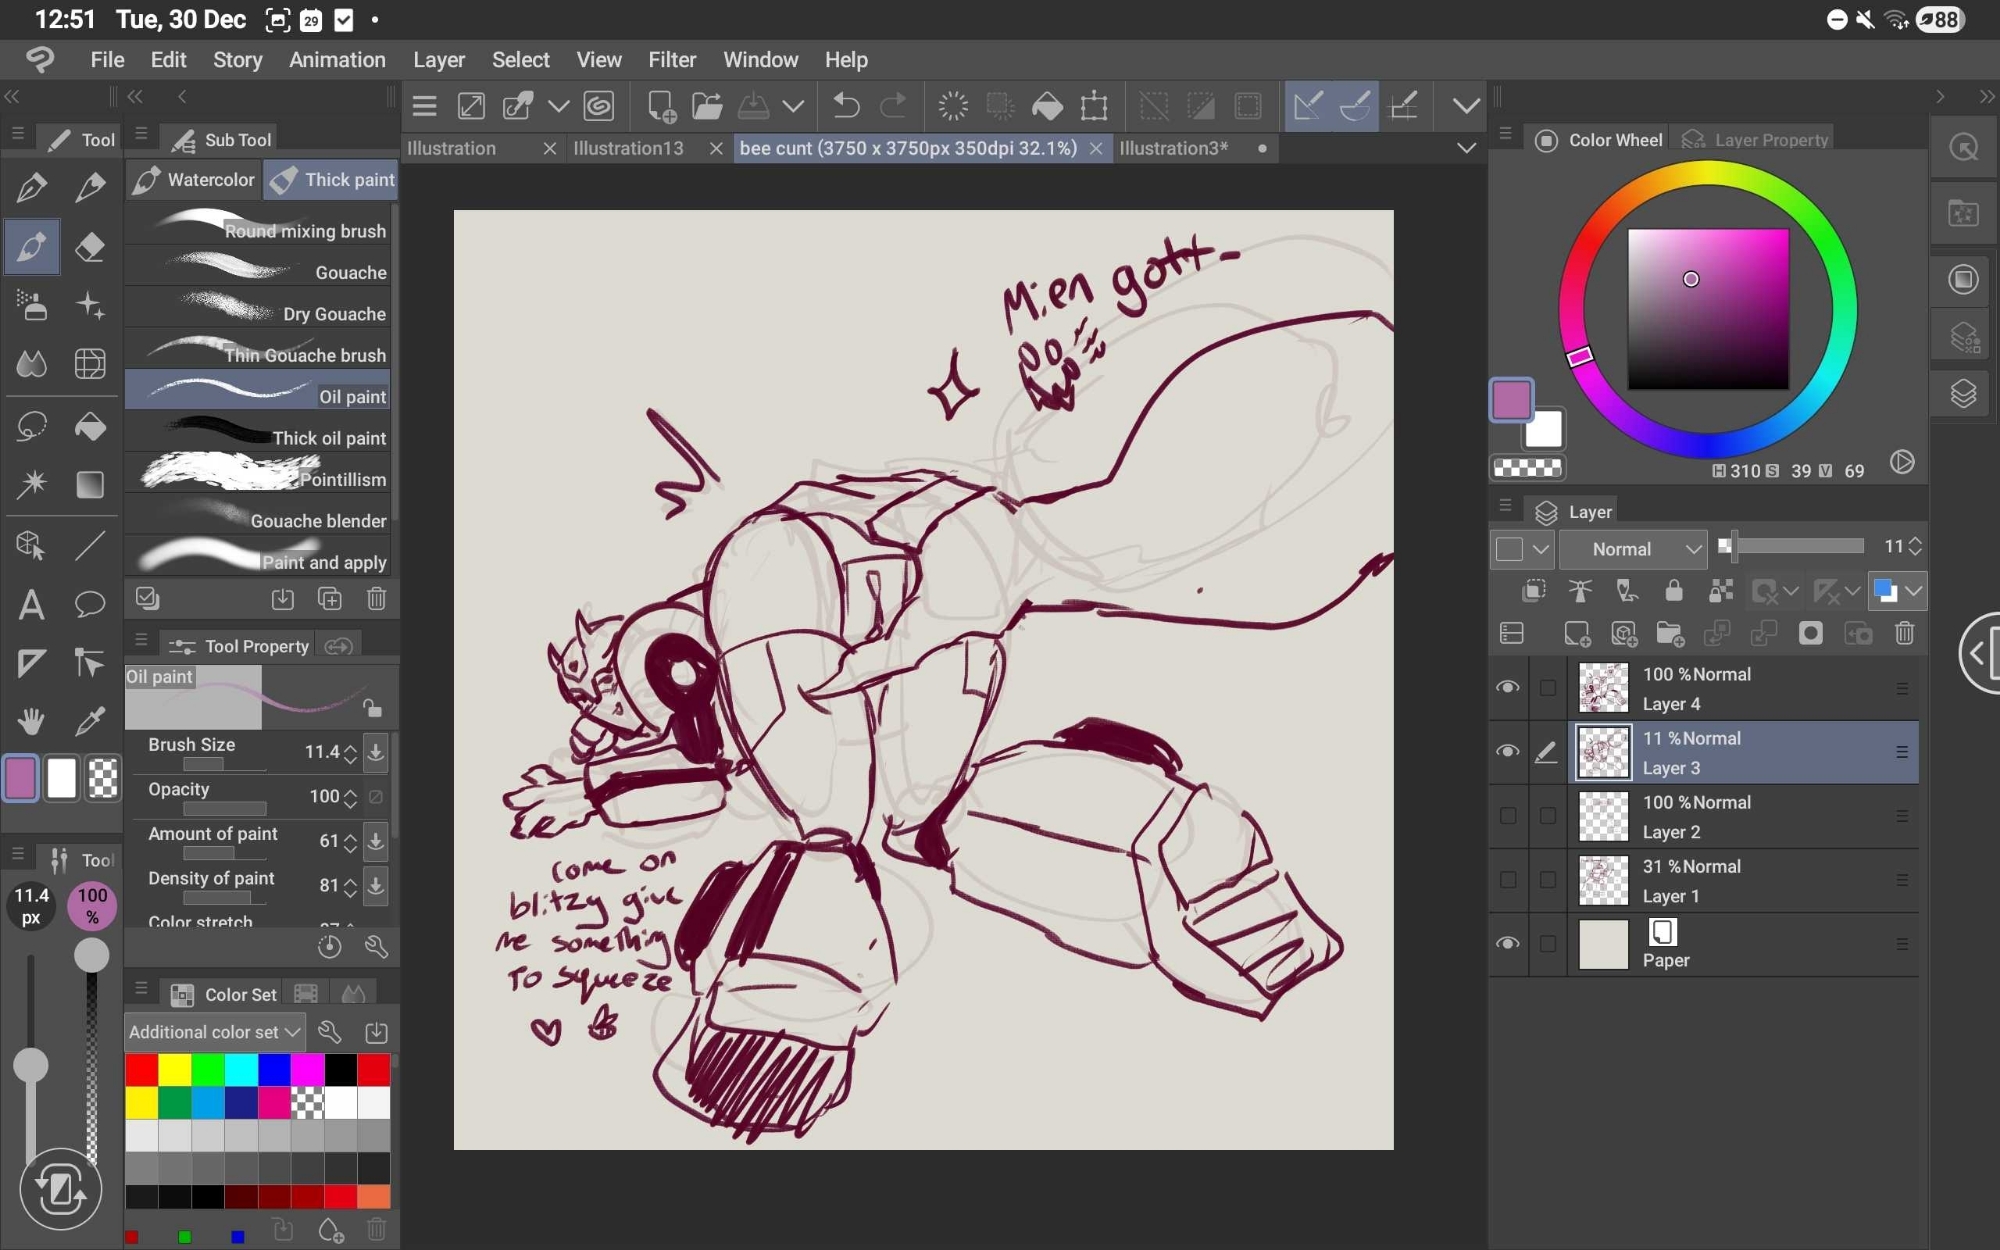The height and width of the screenshot is (1250, 2000).
Task: Select the Text tool
Action: click(x=31, y=604)
